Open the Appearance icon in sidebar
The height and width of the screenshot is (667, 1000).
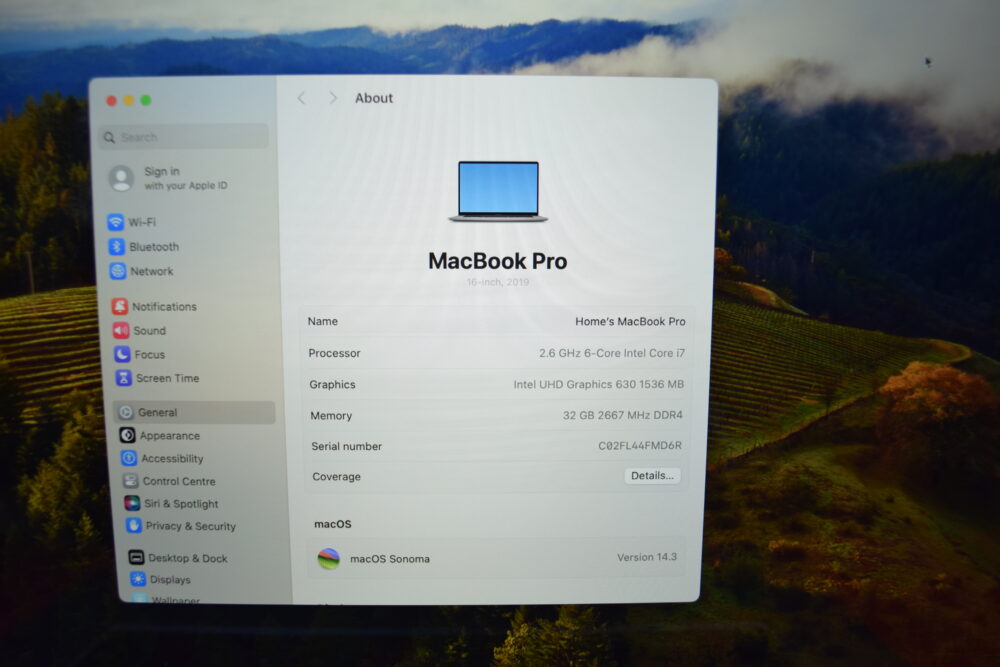(x=128, y=435)
